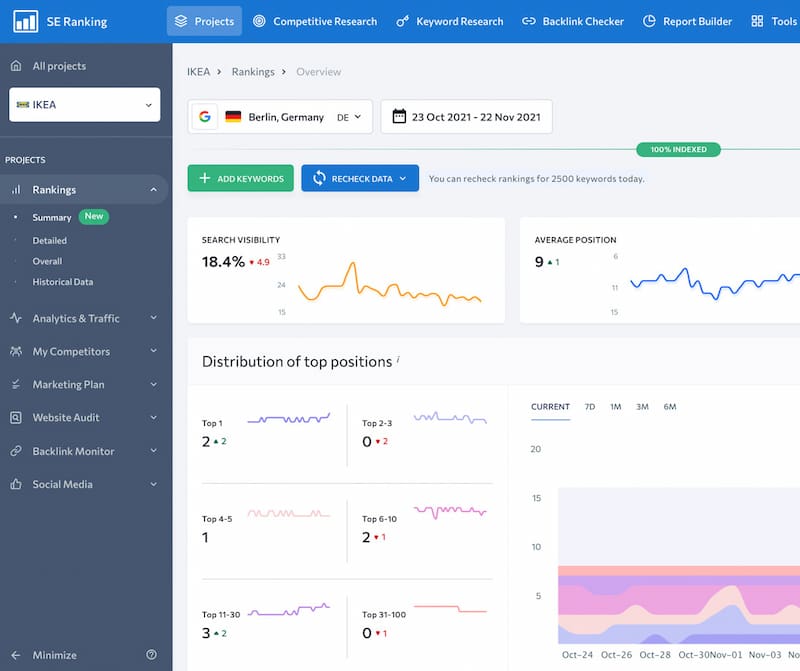
Task: Click the Rankings bar chart icon
Action: (x=16, y=189)
